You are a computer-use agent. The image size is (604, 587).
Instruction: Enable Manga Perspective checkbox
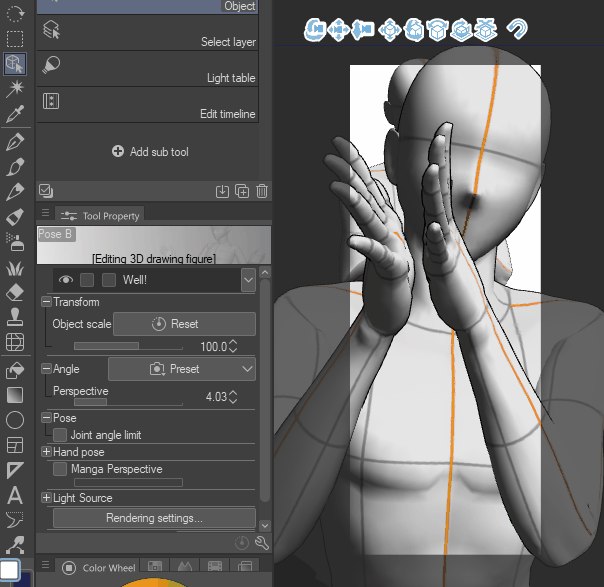60,469
